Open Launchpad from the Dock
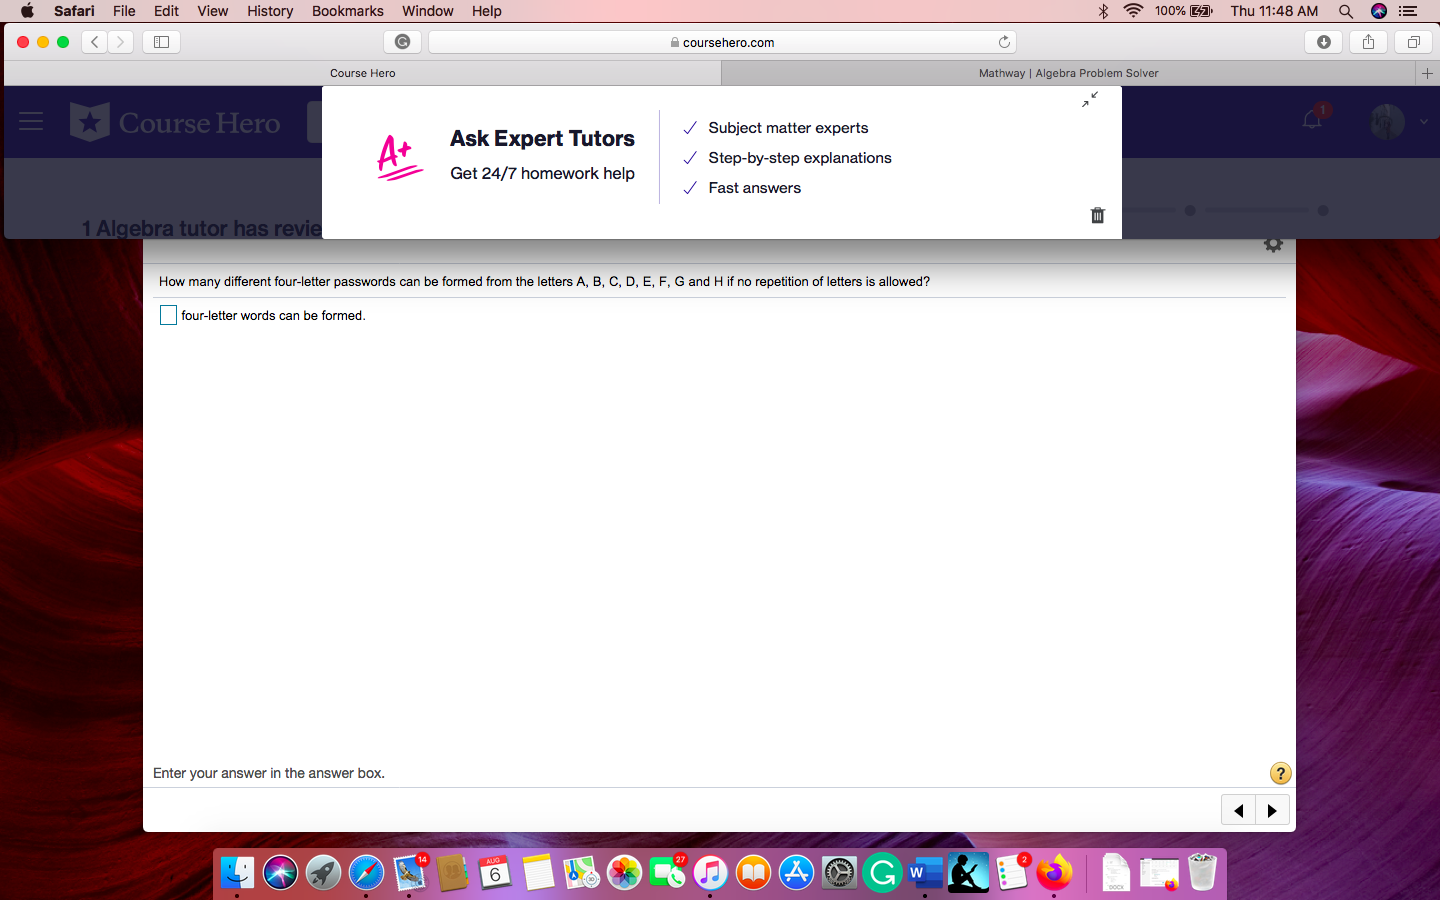The image size is (1440, 900). coord(323,873)
